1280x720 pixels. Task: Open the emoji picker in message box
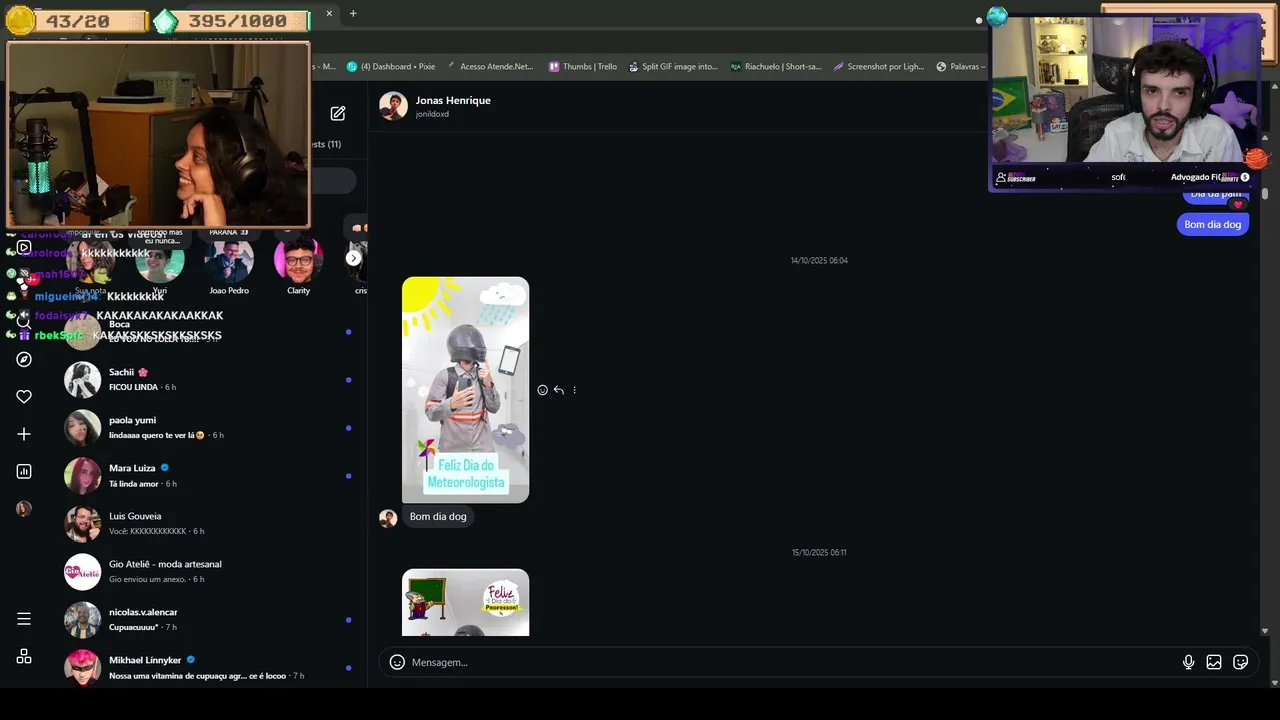397,662
